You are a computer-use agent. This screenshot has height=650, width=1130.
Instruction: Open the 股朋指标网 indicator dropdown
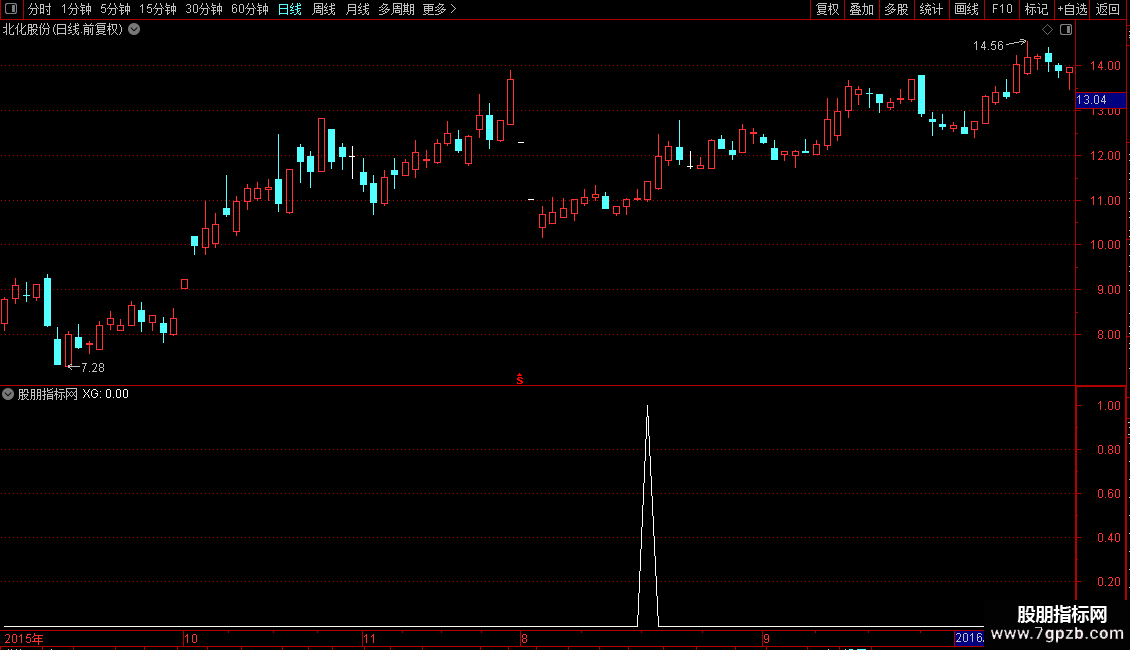click(8, 394)
